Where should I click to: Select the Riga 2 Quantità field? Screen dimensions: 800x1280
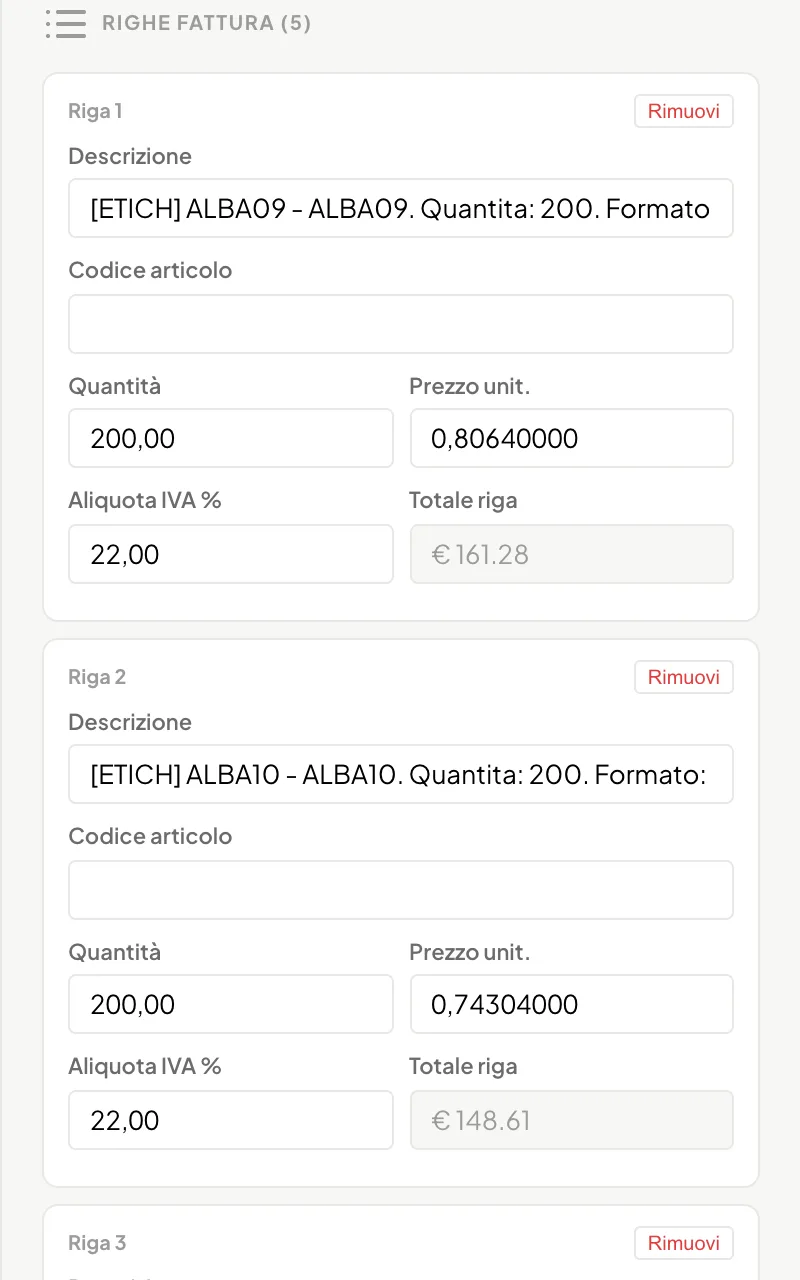point(231,1004)
